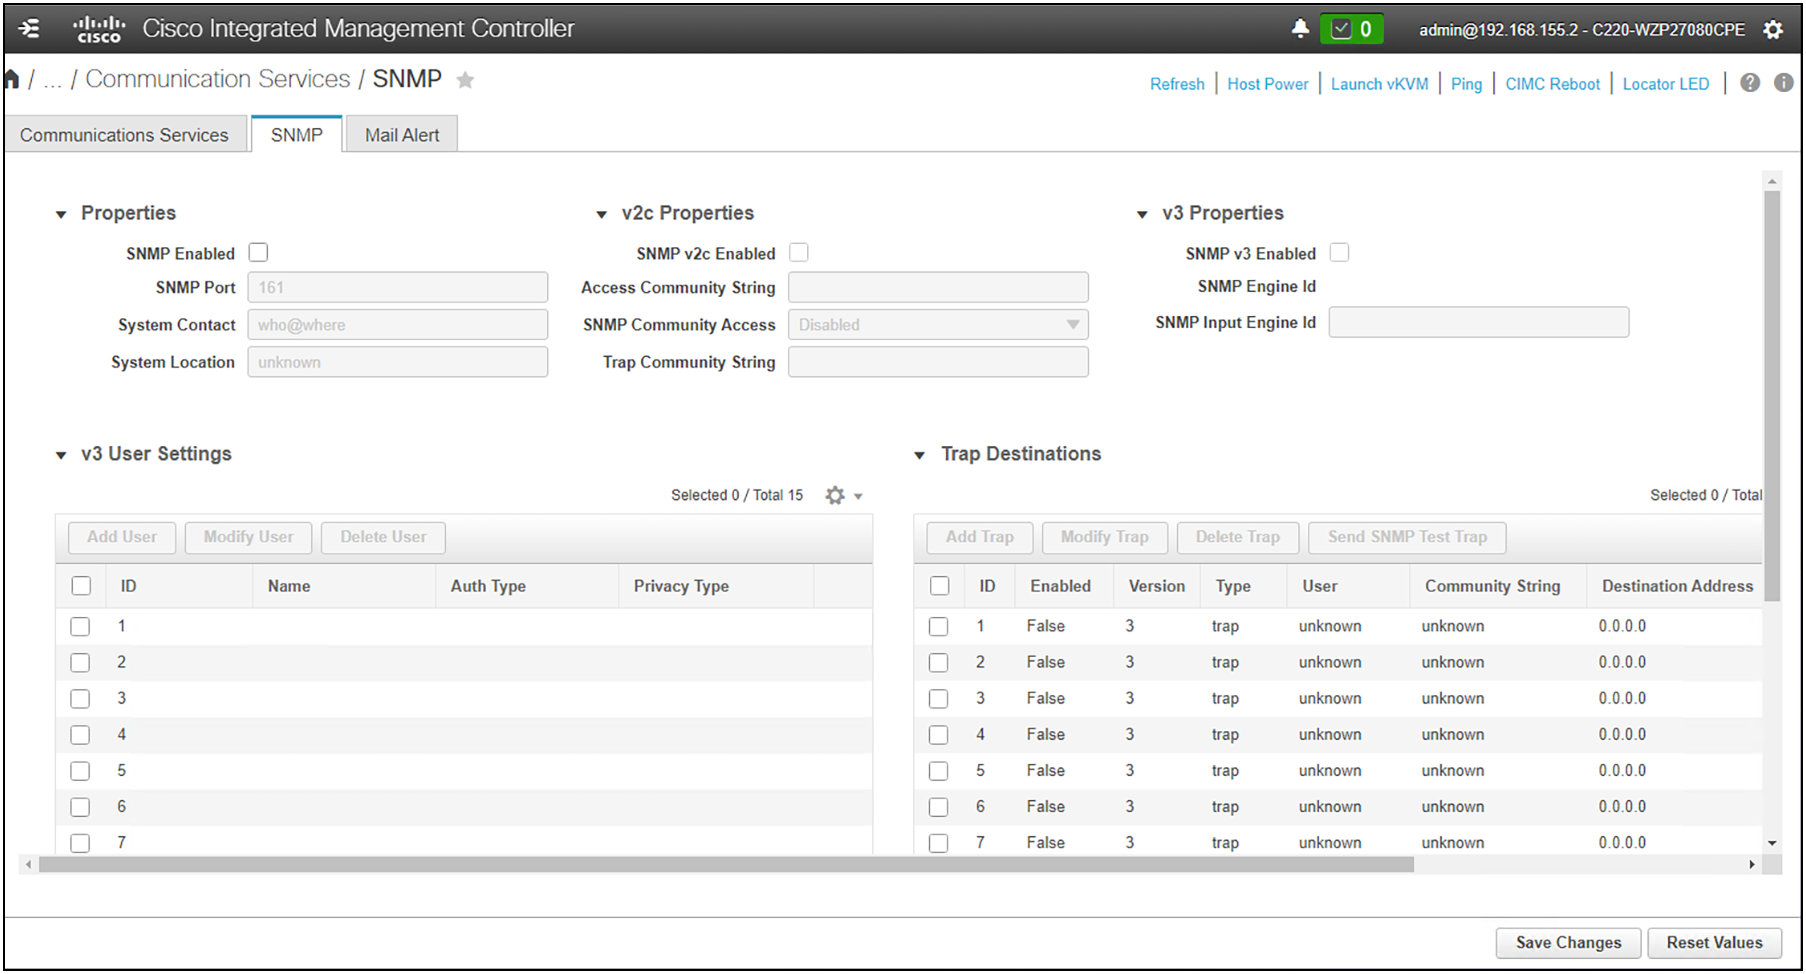Click the horizontal scrollbar thumb
The width and height of the screenshot is (1806, 974).
pyautogui.click(x=726, y=864)
